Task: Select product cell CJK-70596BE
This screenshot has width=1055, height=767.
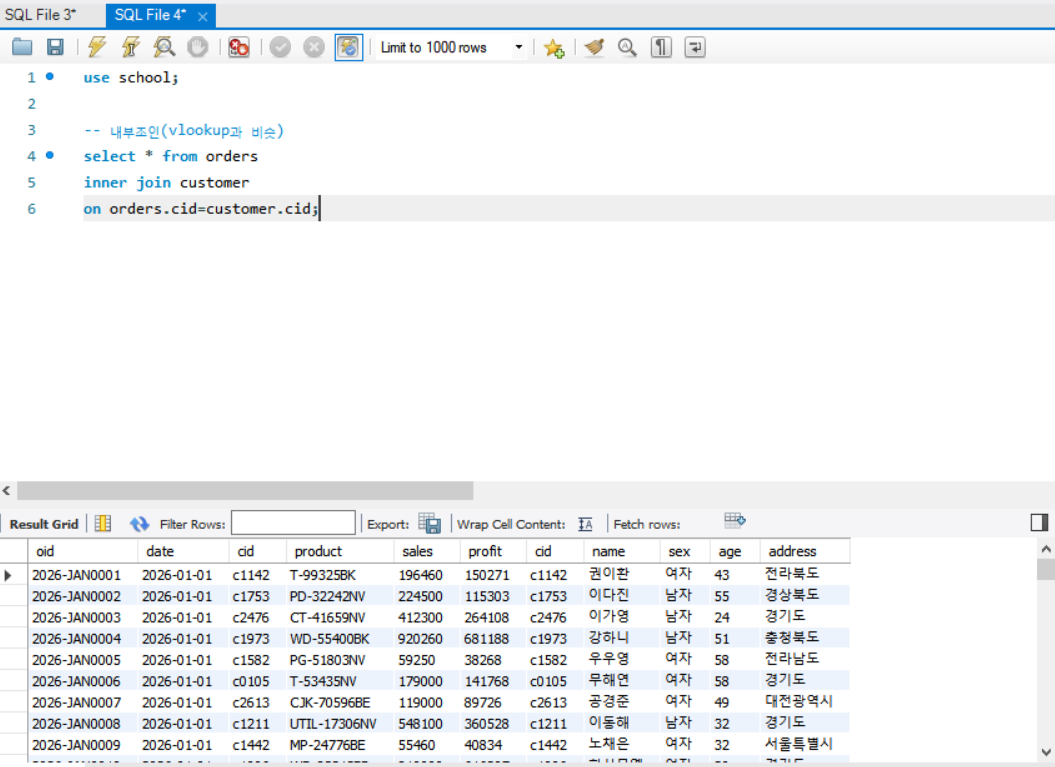Action: click(x=340, y=702)
